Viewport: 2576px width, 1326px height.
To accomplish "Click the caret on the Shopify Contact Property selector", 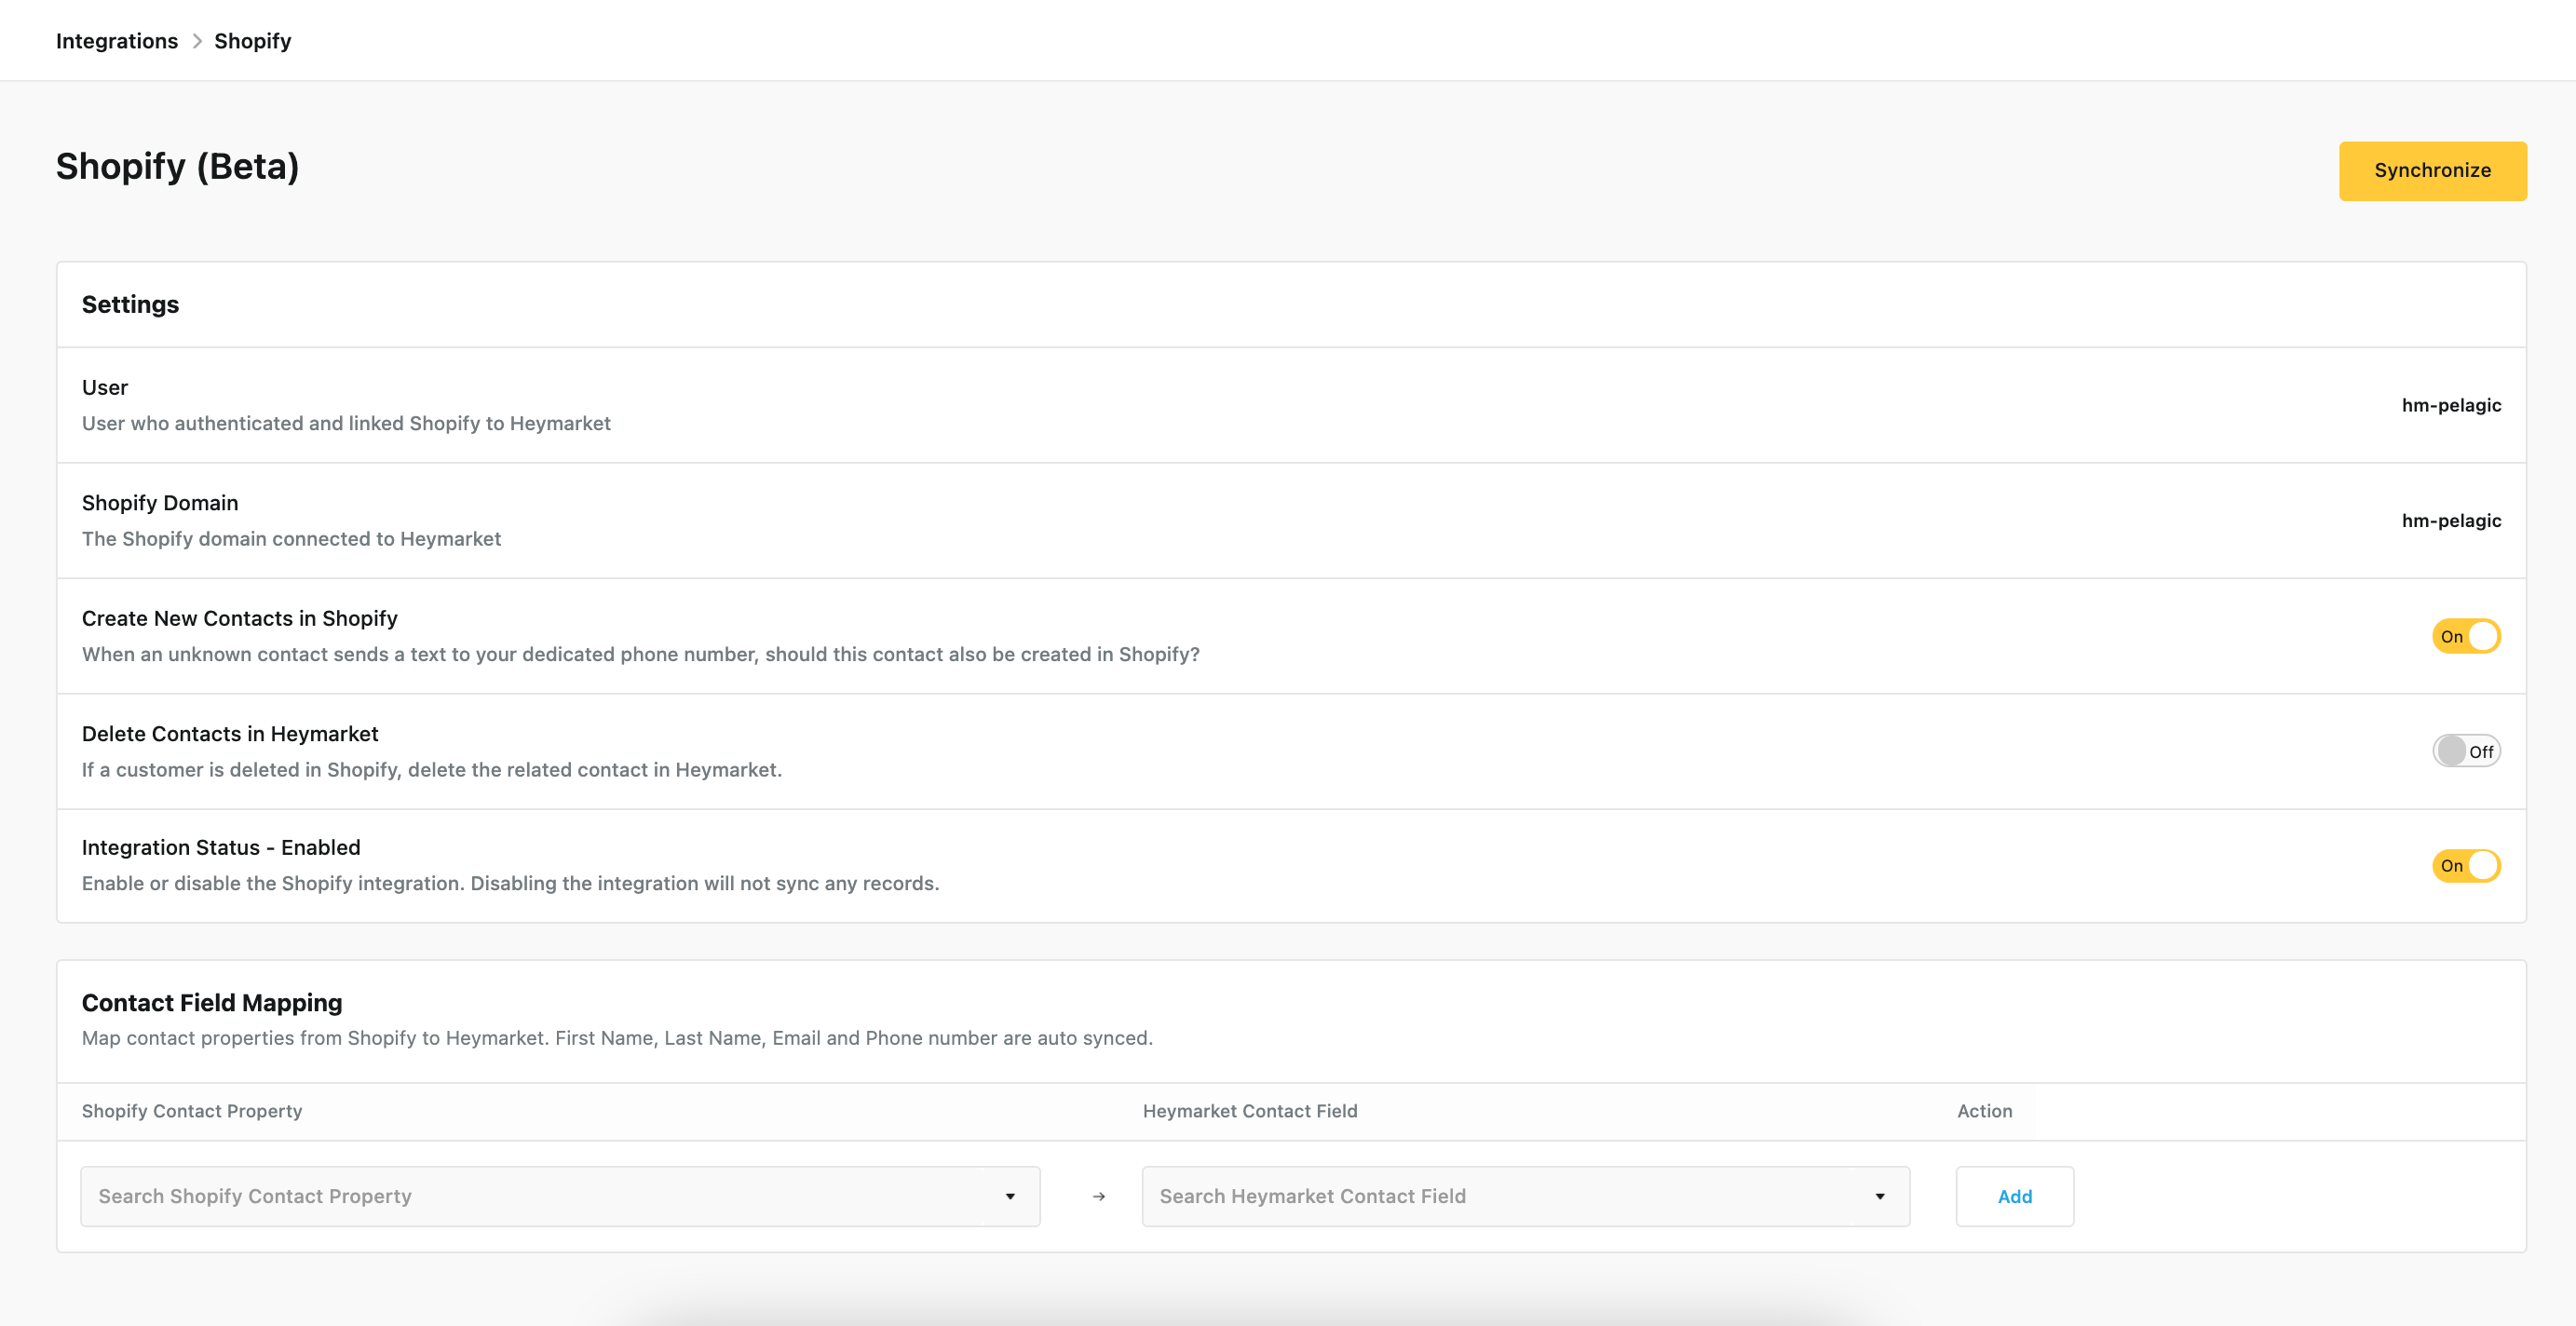I will click(x=1012, y=1196).
